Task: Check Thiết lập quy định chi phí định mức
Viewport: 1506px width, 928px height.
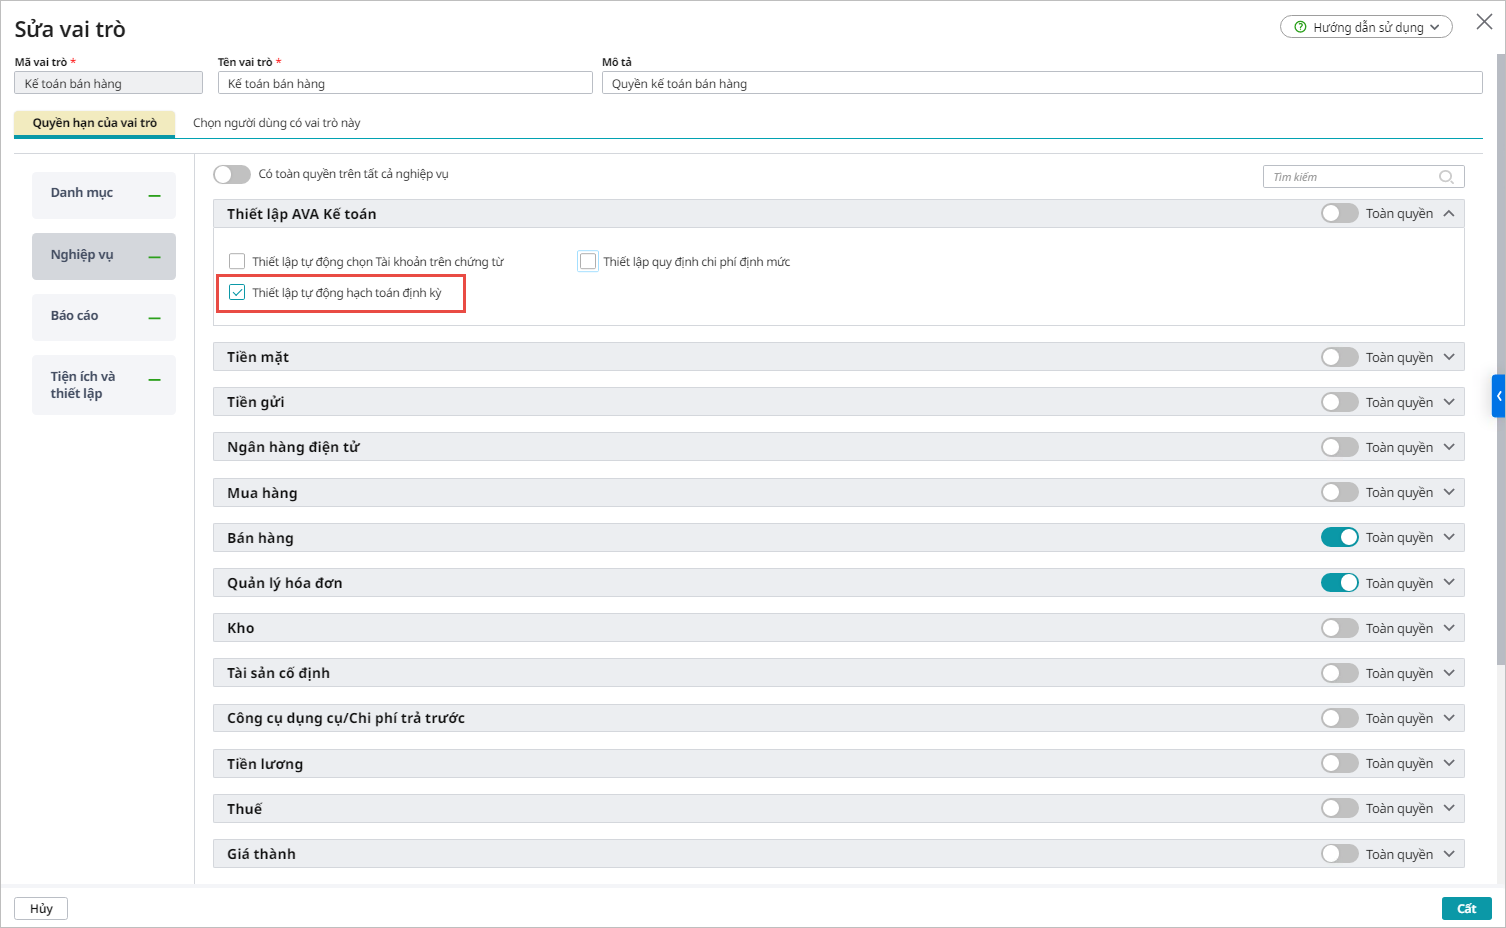Action: click(588, 262)
